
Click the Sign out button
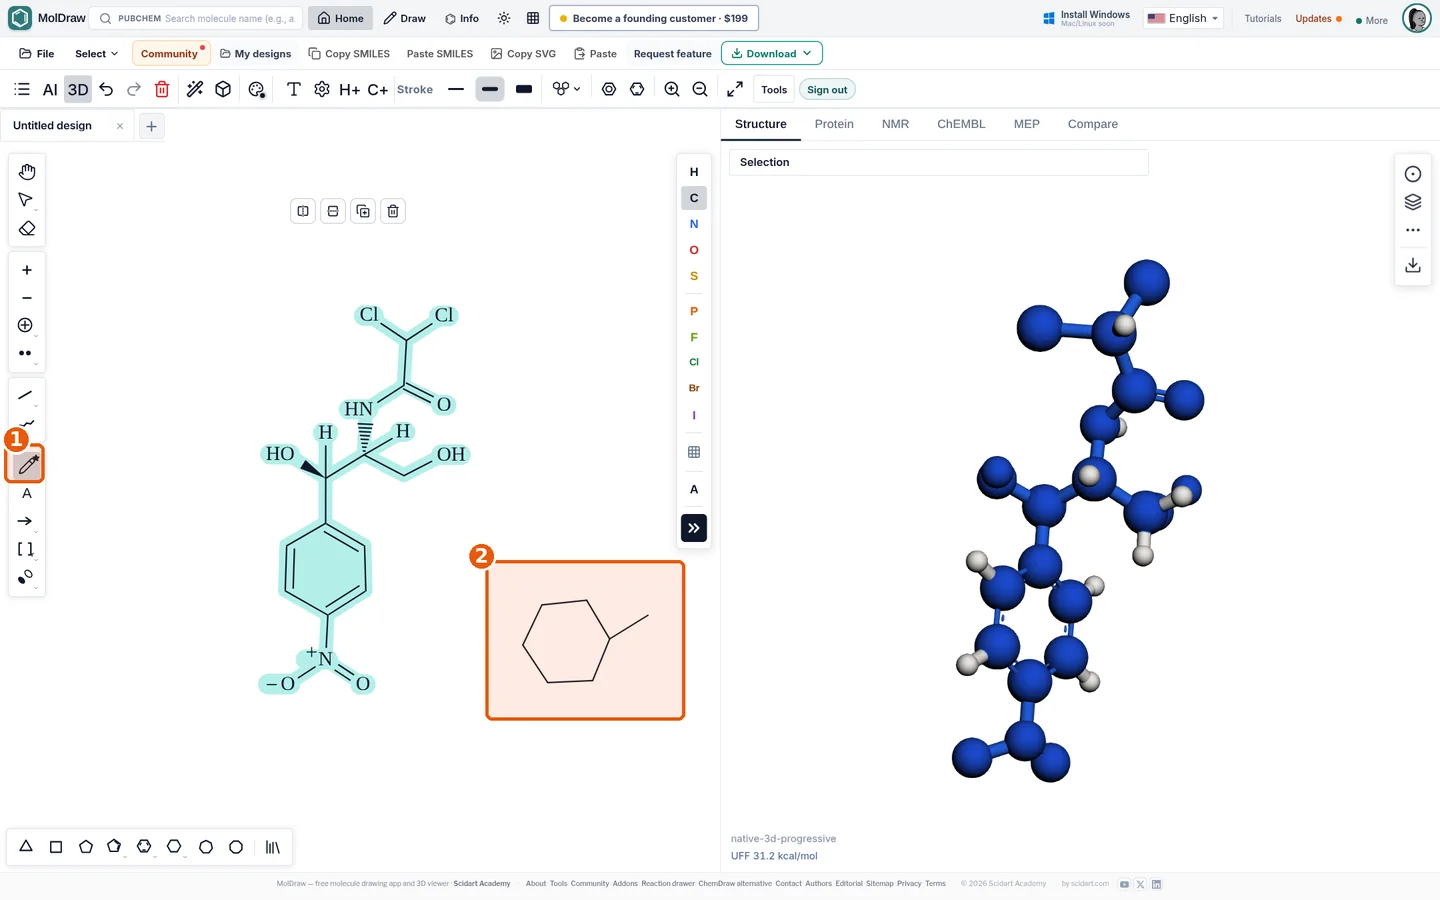pyautogui.click(x=827, y=90)
